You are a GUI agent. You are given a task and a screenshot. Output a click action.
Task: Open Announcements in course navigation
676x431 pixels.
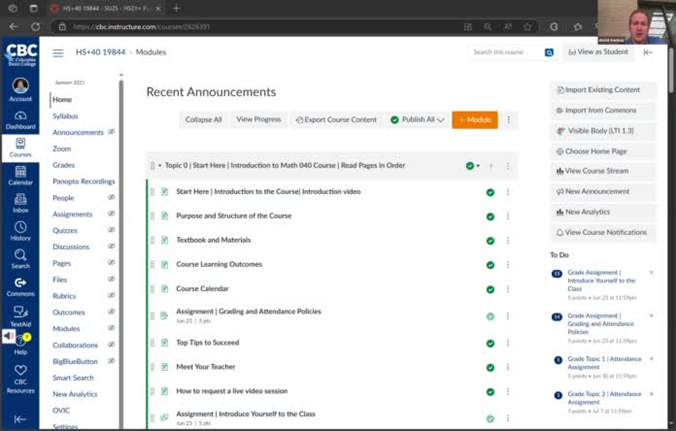pyautogui.click(x=78, y=132)
